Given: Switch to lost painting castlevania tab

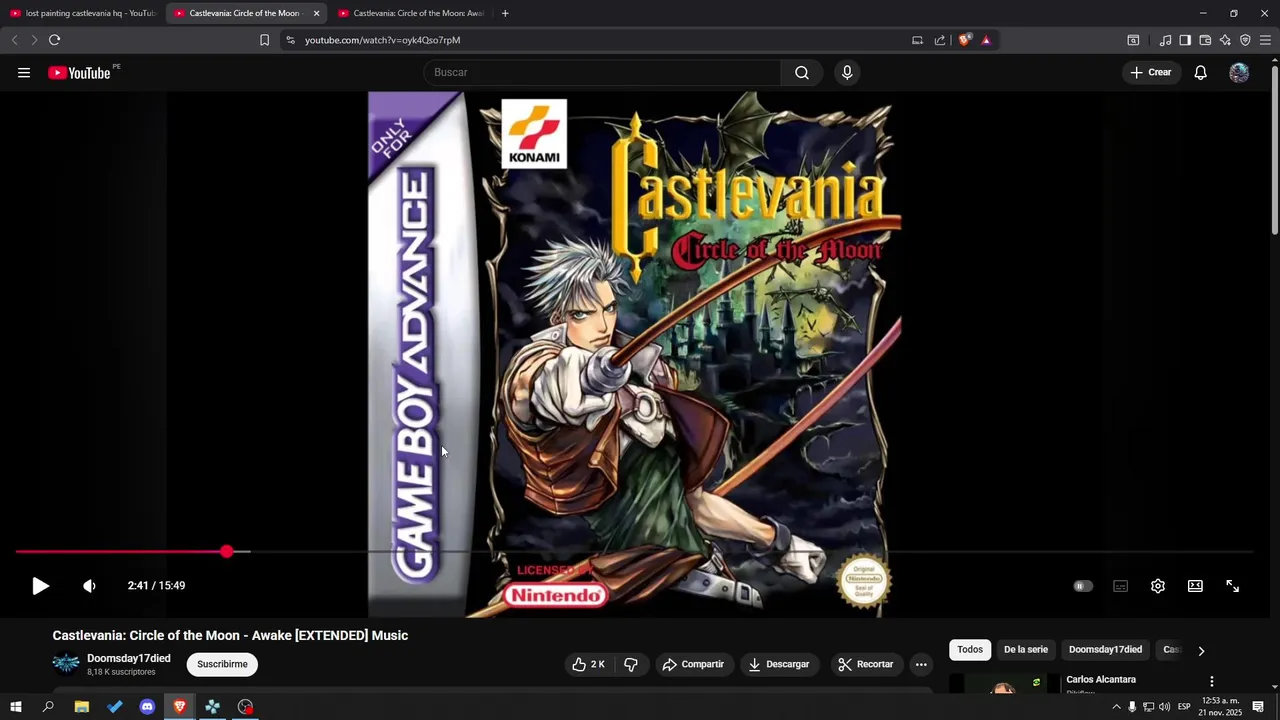Looking at the screenshot, I should 82,13.
